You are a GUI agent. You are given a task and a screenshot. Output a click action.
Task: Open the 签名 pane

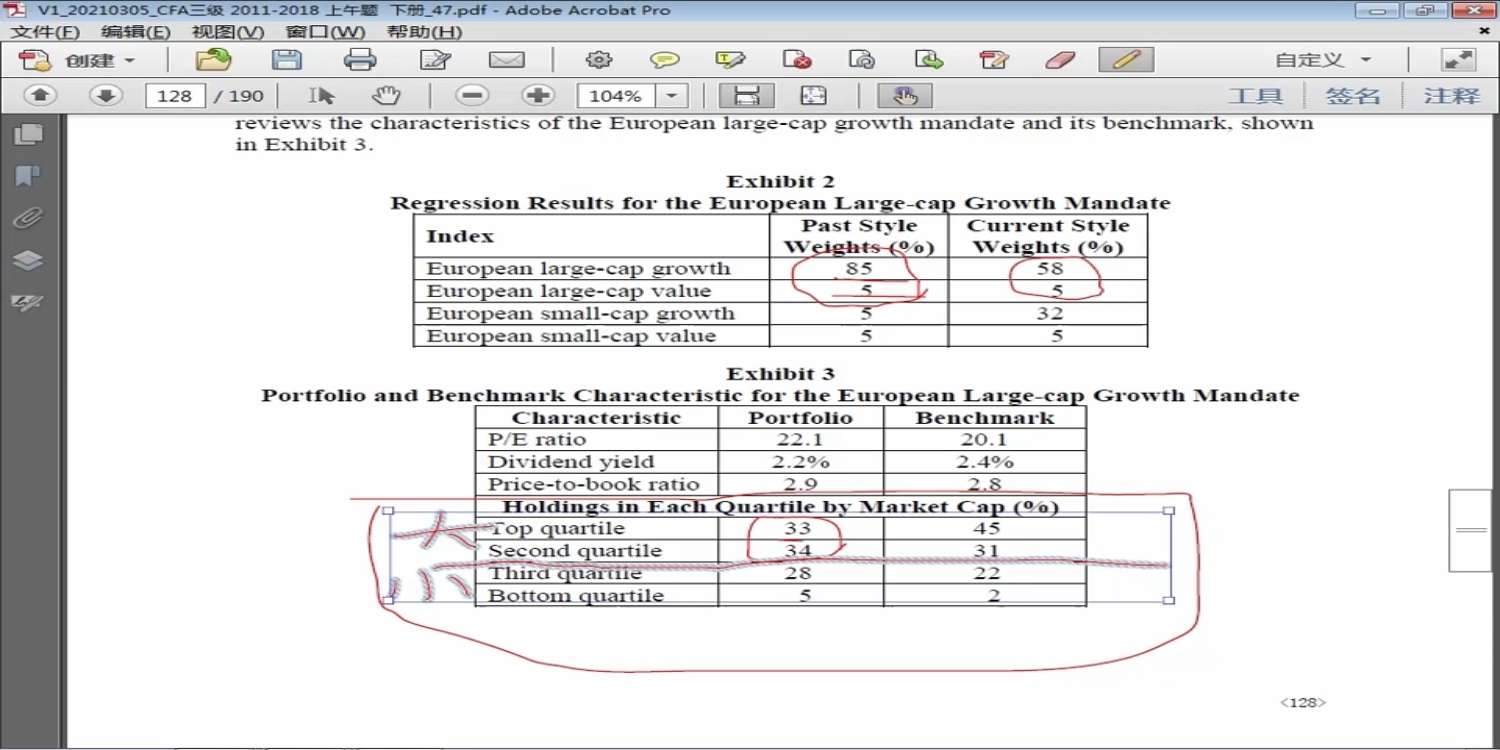[x=1353, y=96]
